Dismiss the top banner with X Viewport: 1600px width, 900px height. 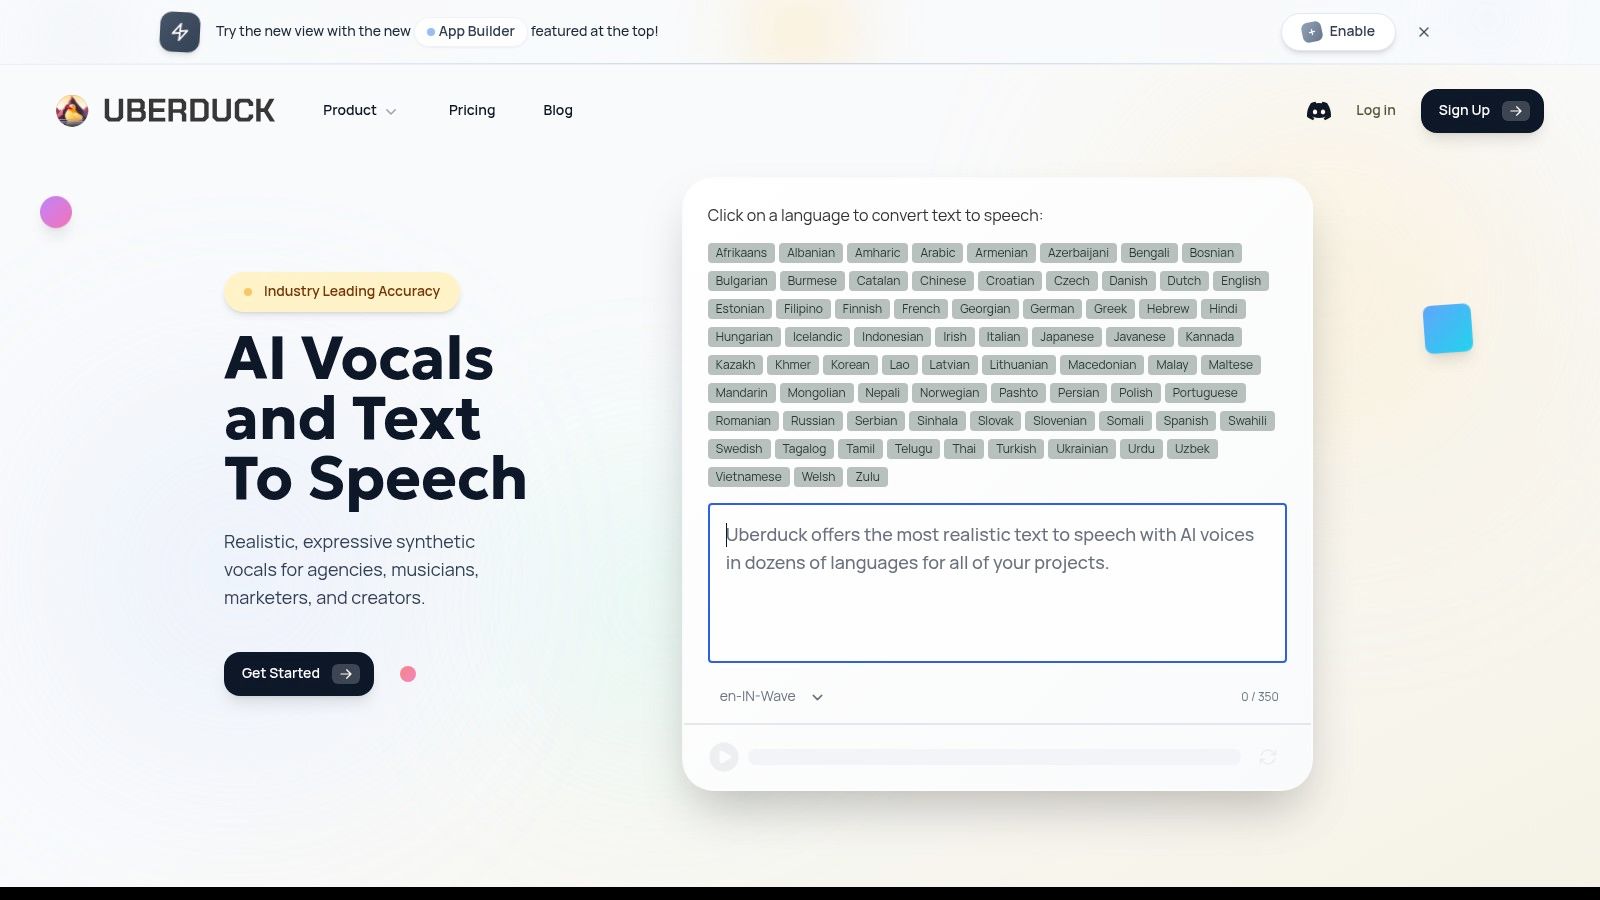1423,32
